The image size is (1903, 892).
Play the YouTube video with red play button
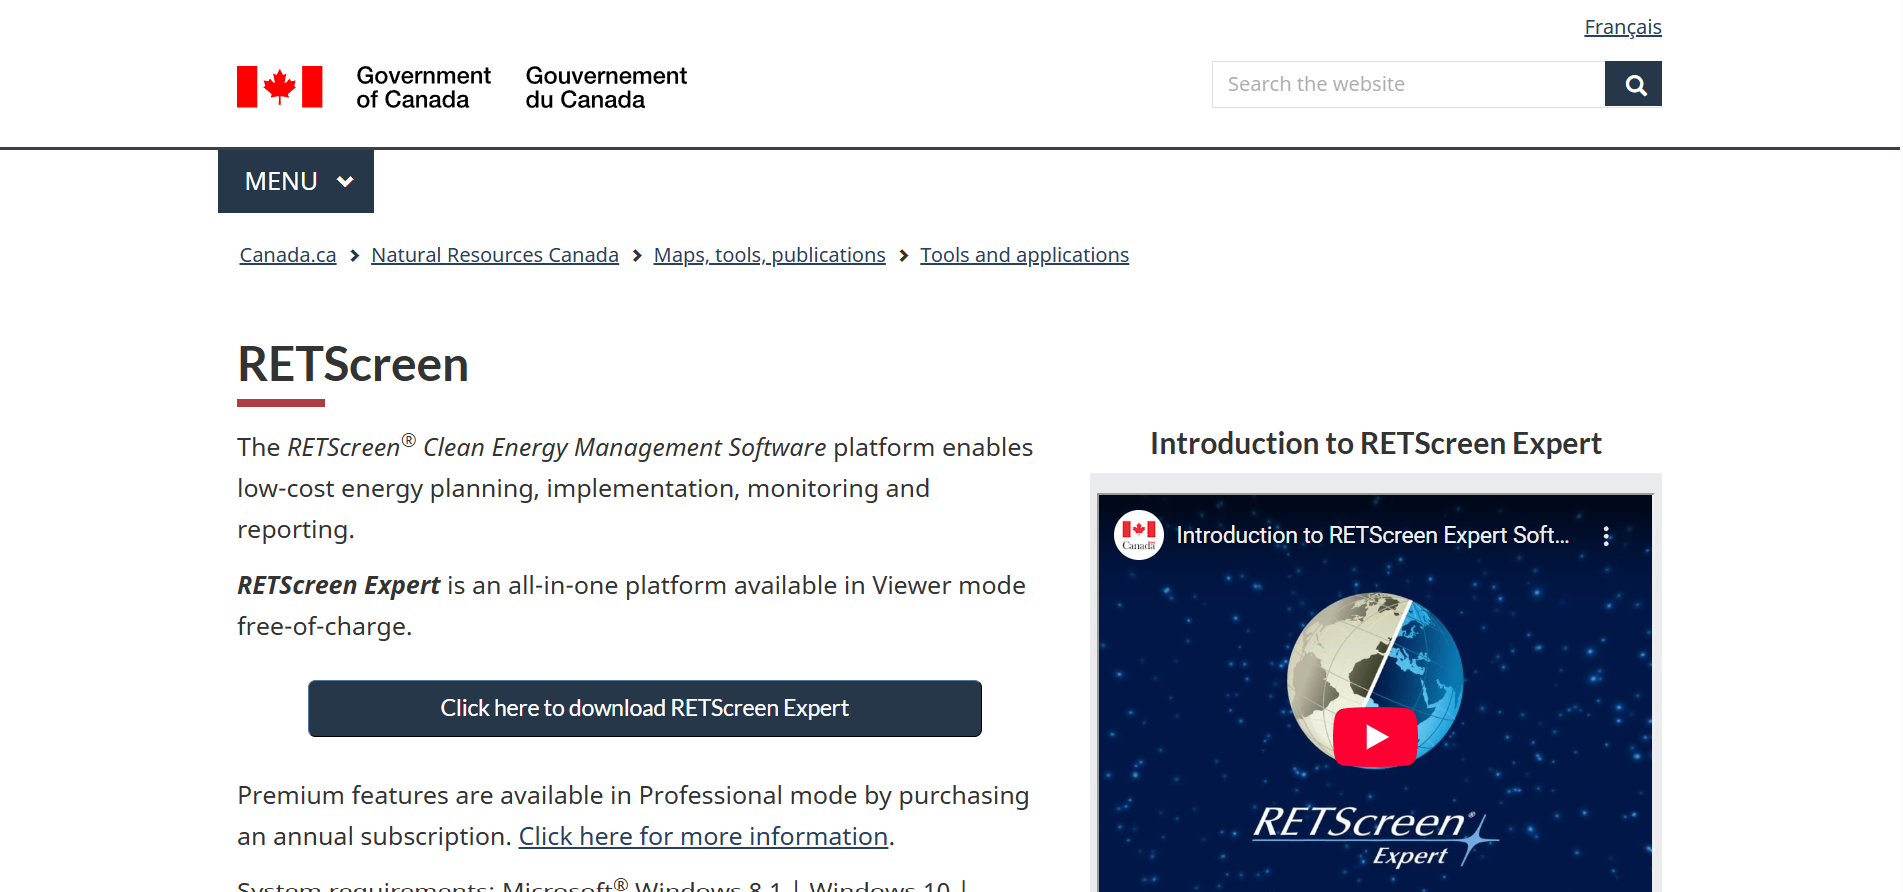point(1374,737)
